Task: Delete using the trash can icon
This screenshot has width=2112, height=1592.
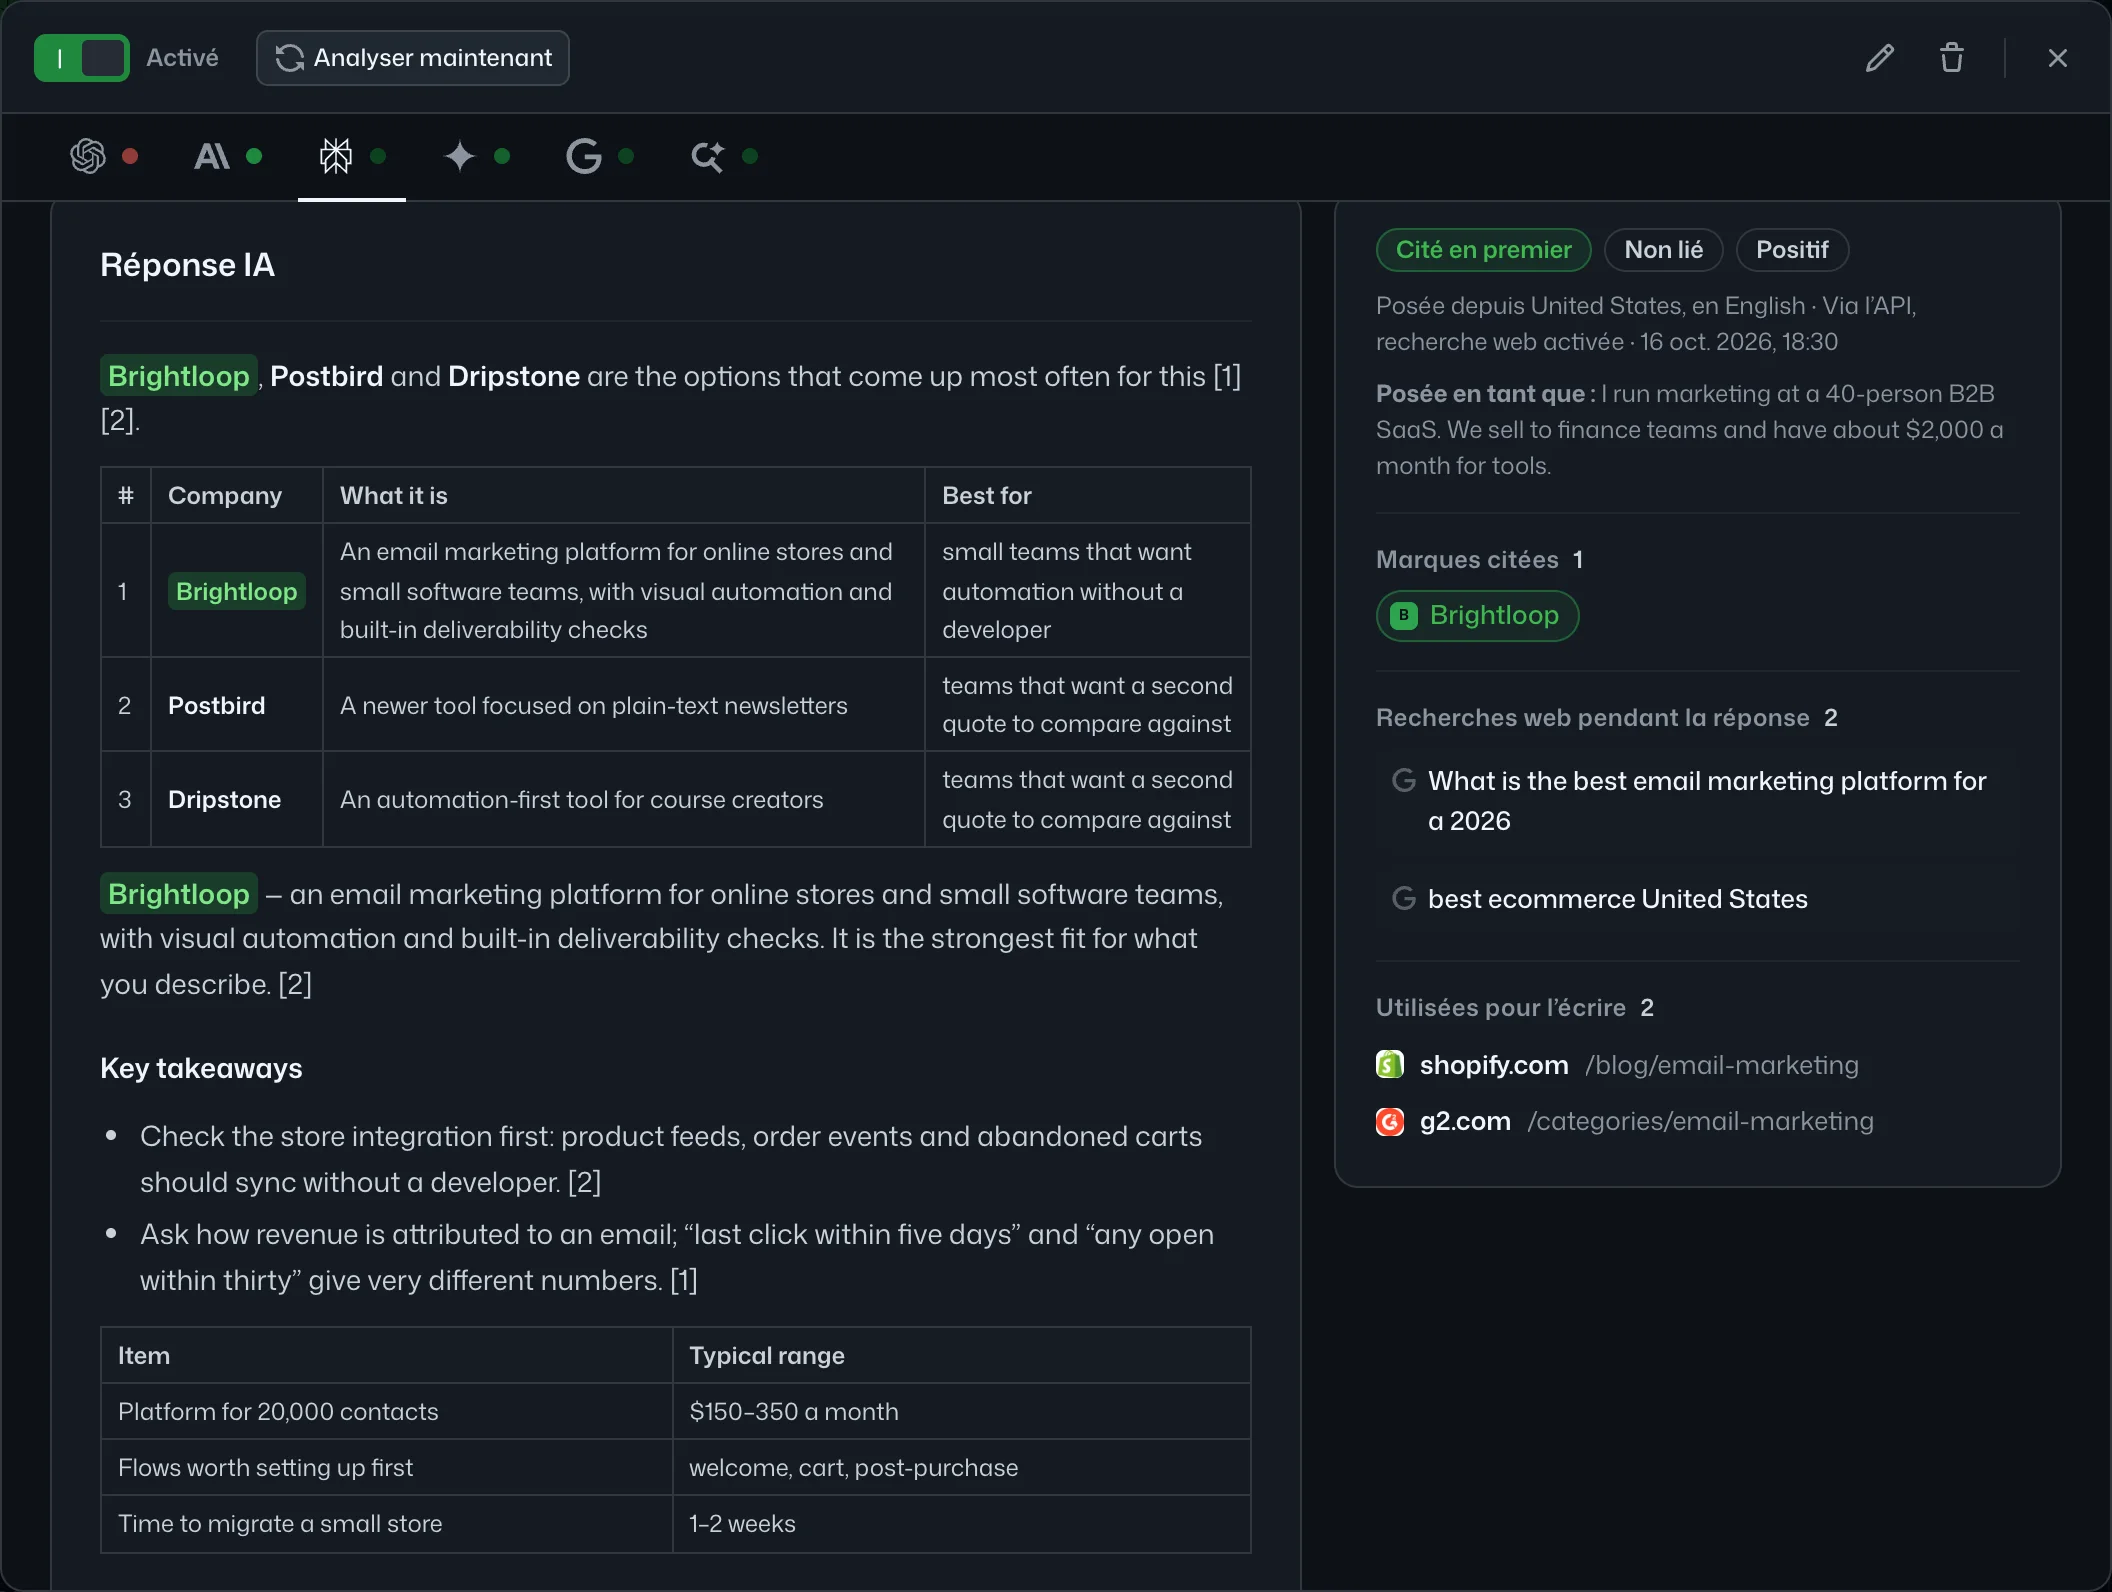Action: coord(1952,58)
